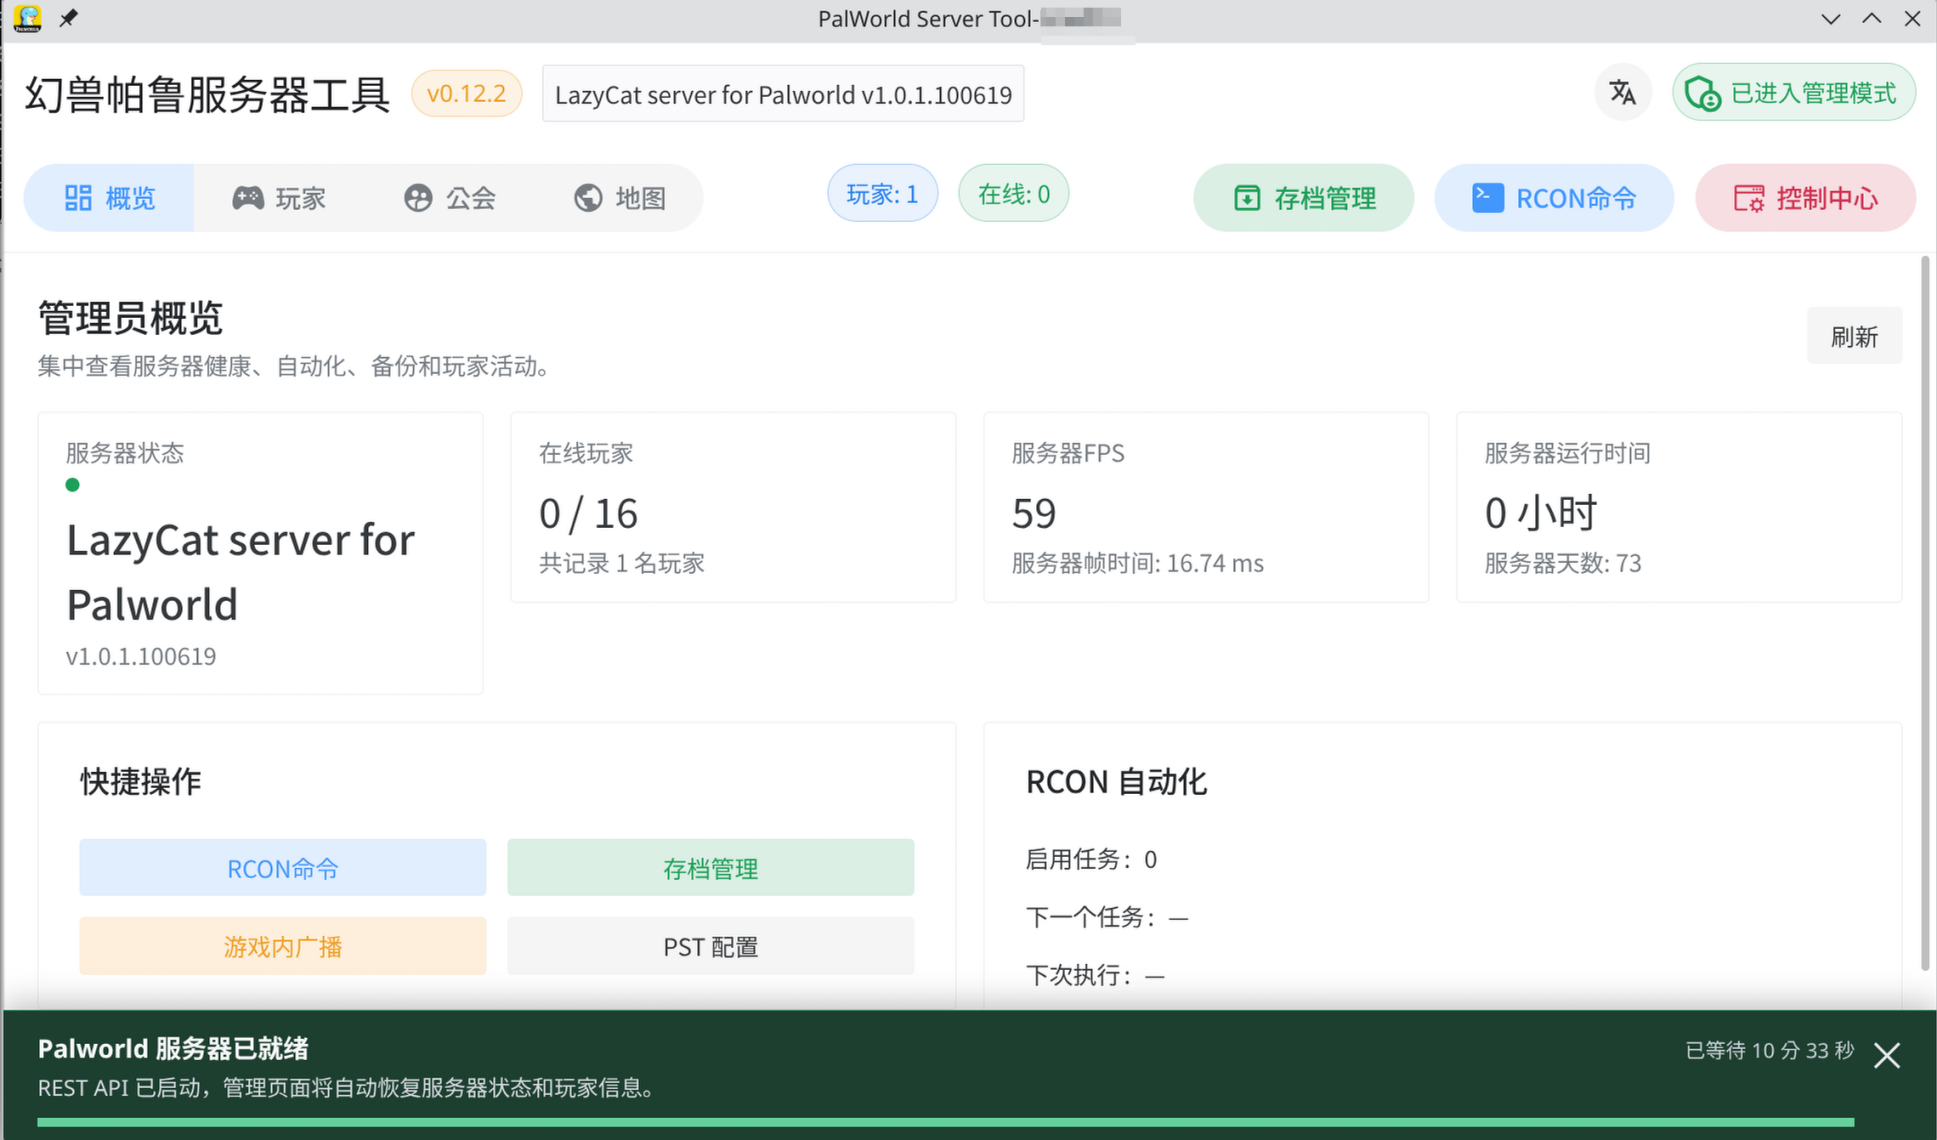This screenshot has height=1140, width=1937.
Task: Click the 共记录 1 名玩家 text
Action: click(x=622, y=563)
